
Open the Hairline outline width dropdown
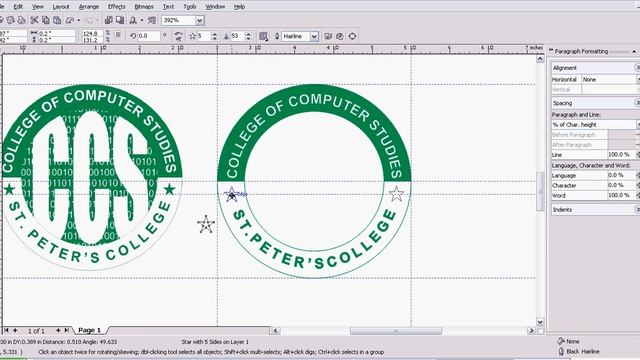314,36
